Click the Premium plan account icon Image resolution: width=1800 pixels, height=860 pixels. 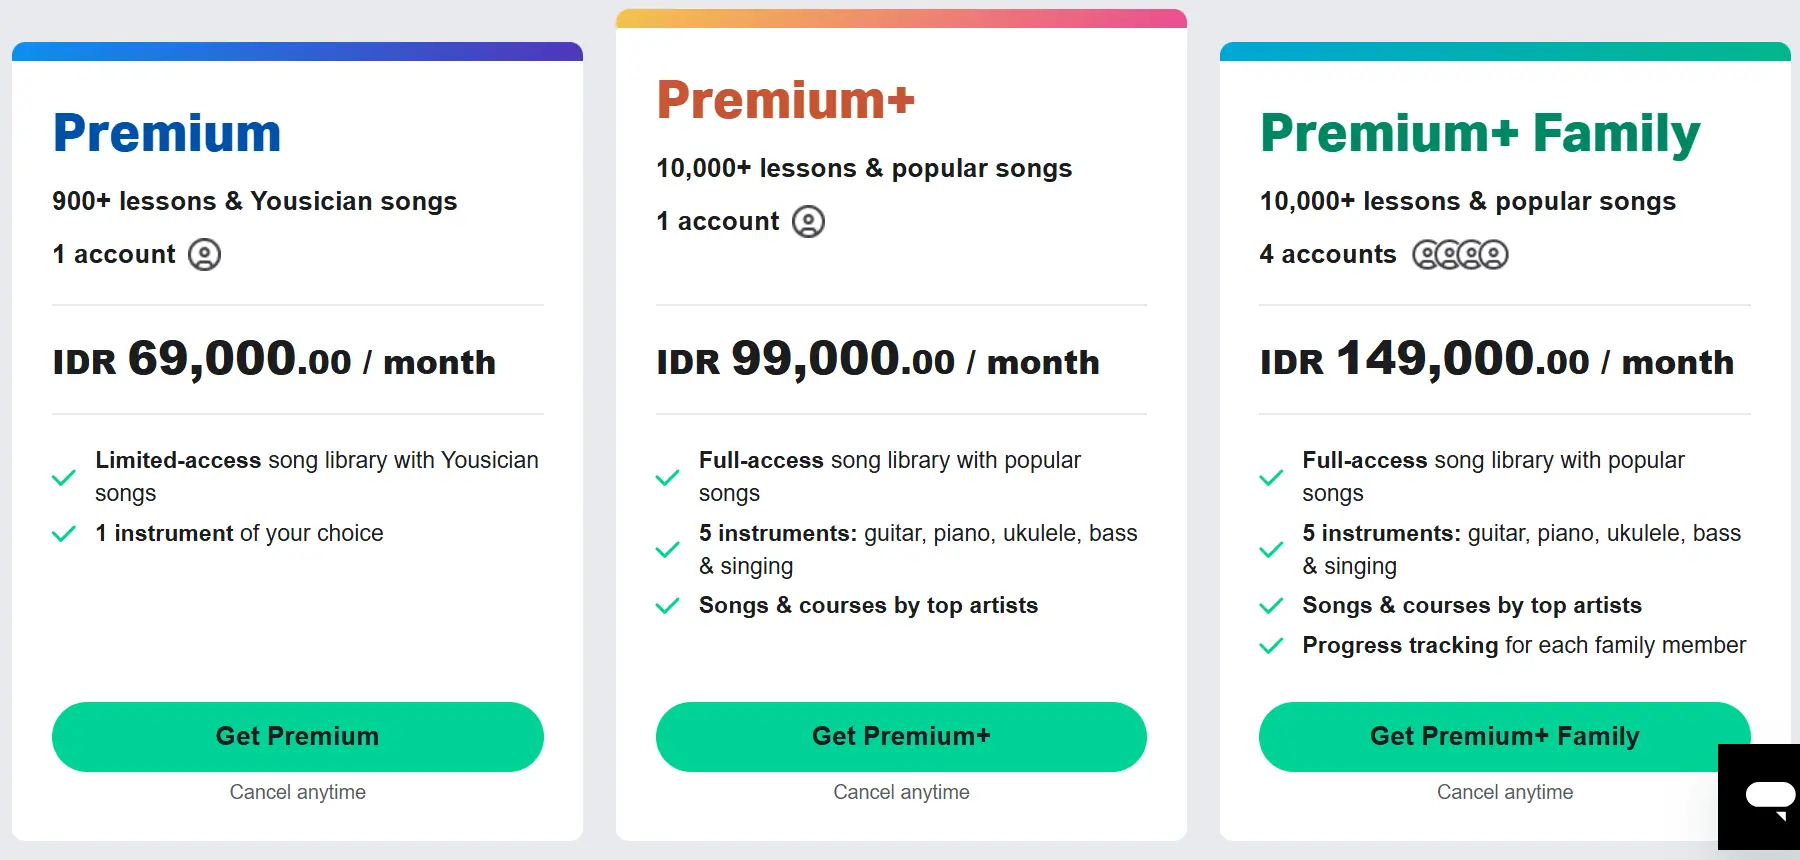tap(205, 255)
